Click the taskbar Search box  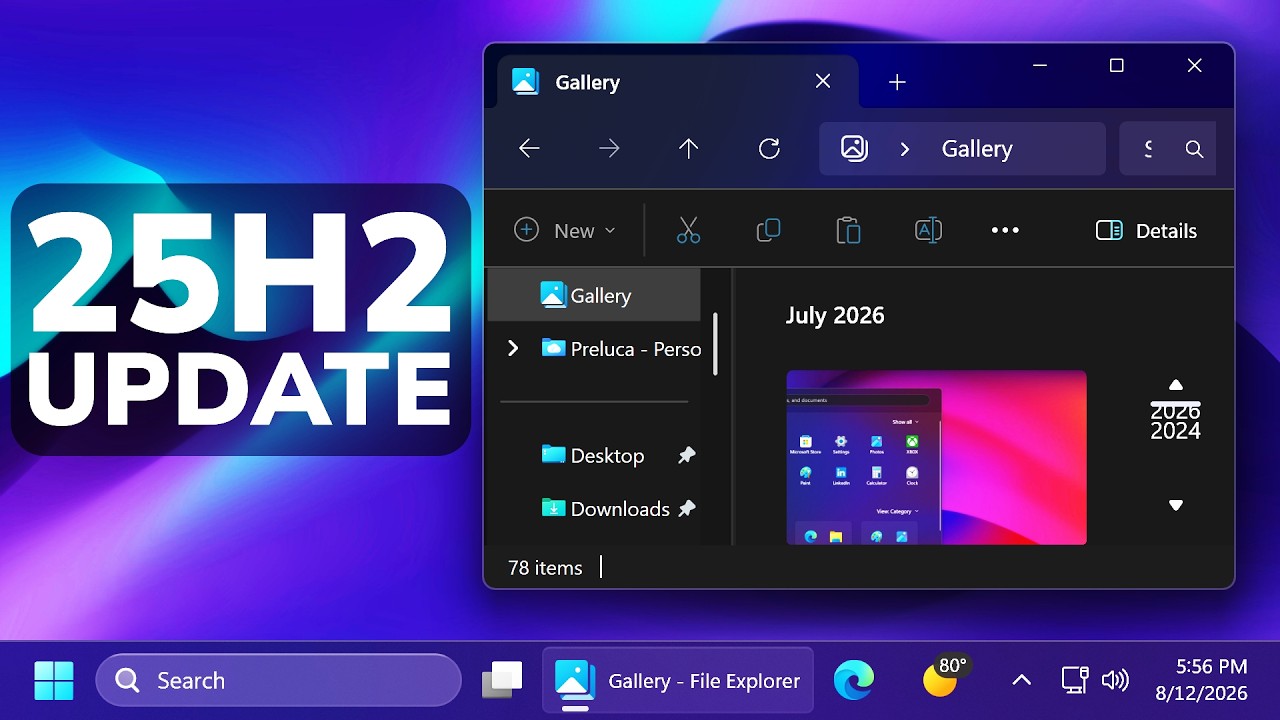coord(279,681)
